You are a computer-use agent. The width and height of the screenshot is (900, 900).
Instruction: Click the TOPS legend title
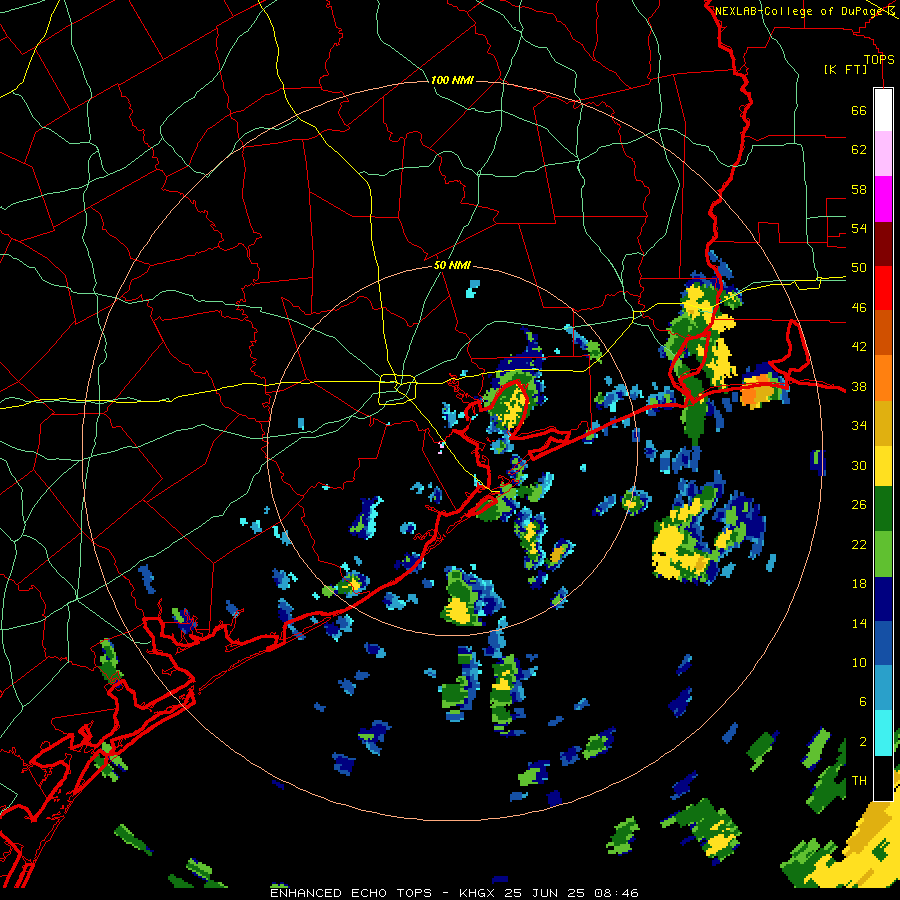(879, 59)
